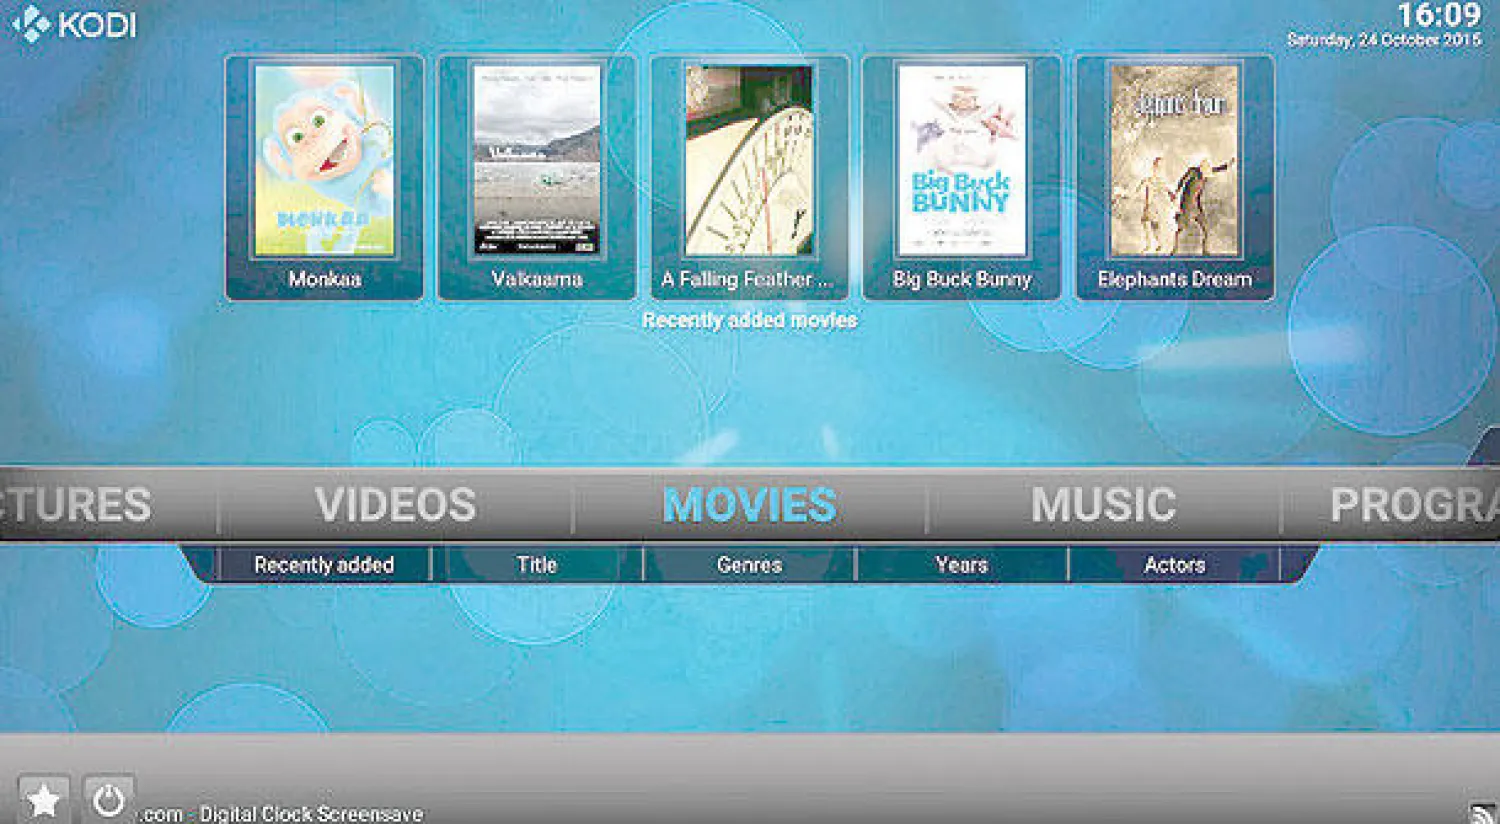
Task: Open the Recently added submenu
Action: [x=324, y=565]
